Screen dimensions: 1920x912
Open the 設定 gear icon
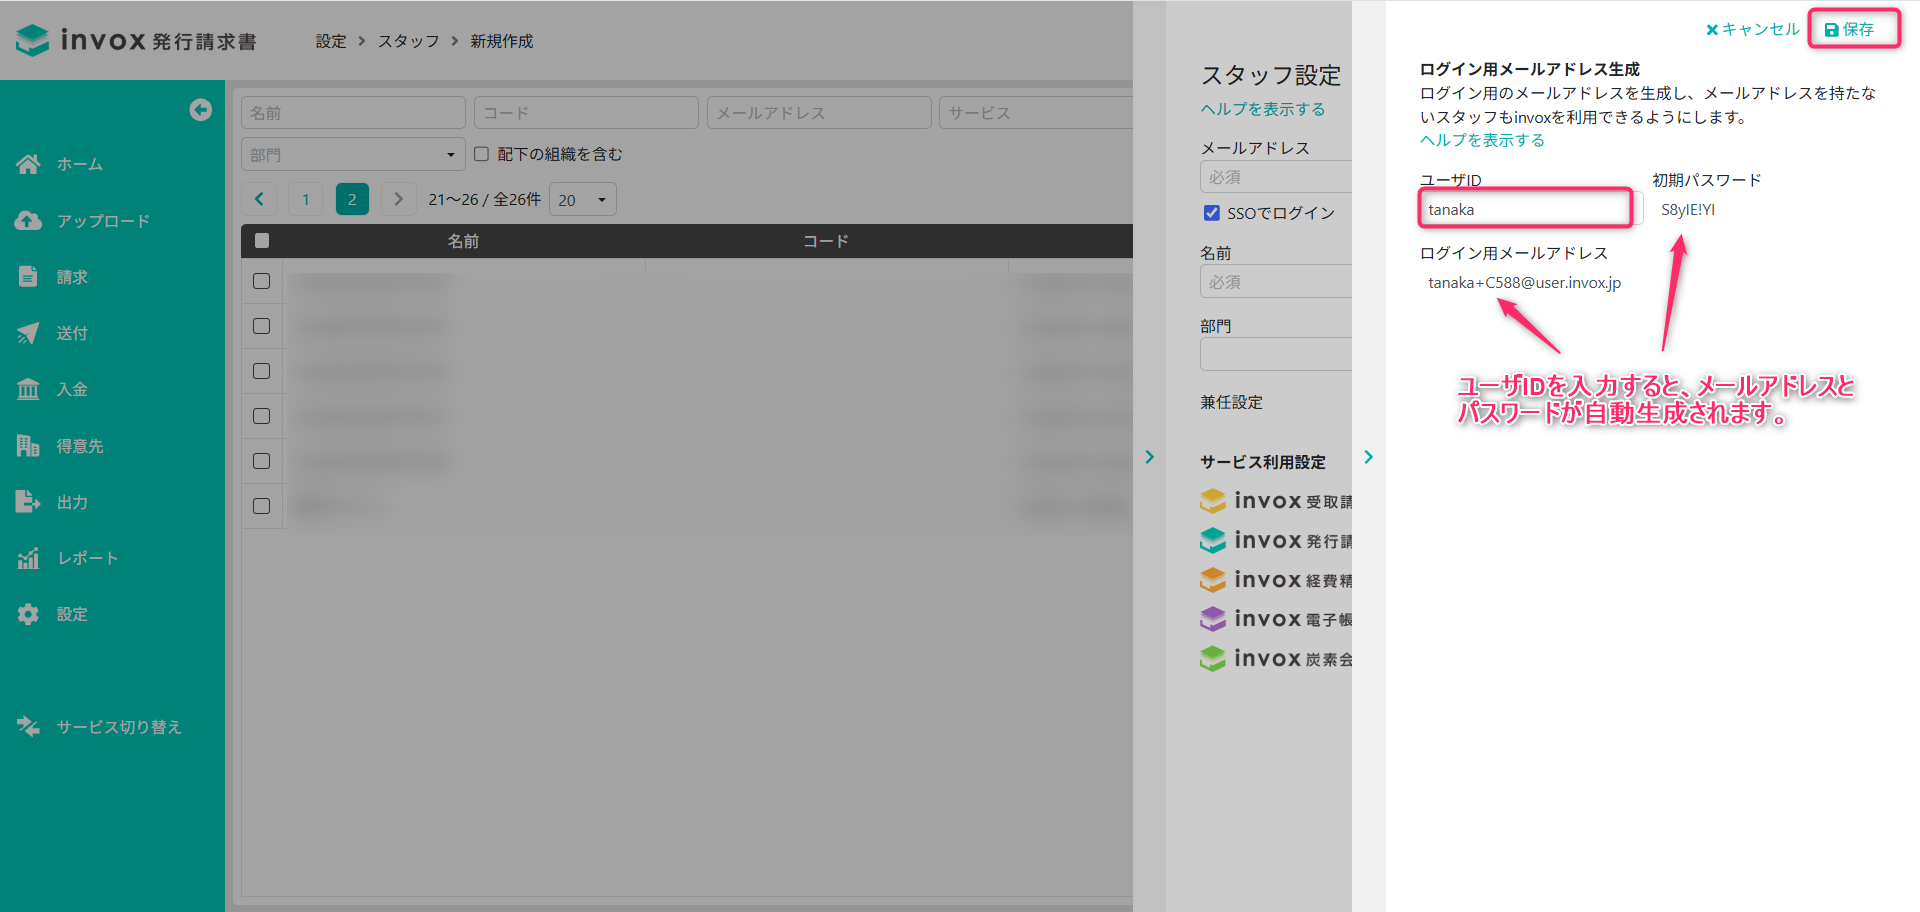click(28, 614)
